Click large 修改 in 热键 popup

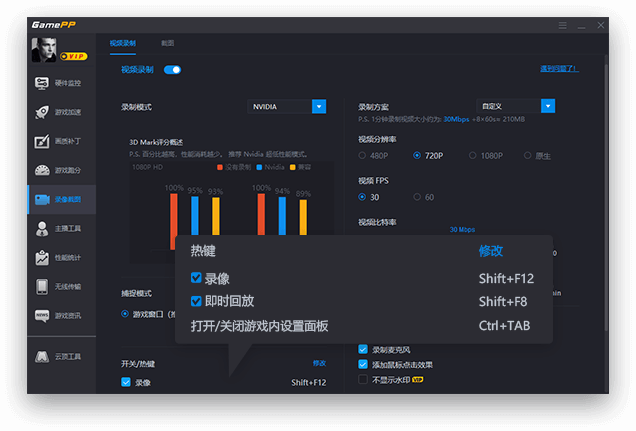[x=491, y=251]
